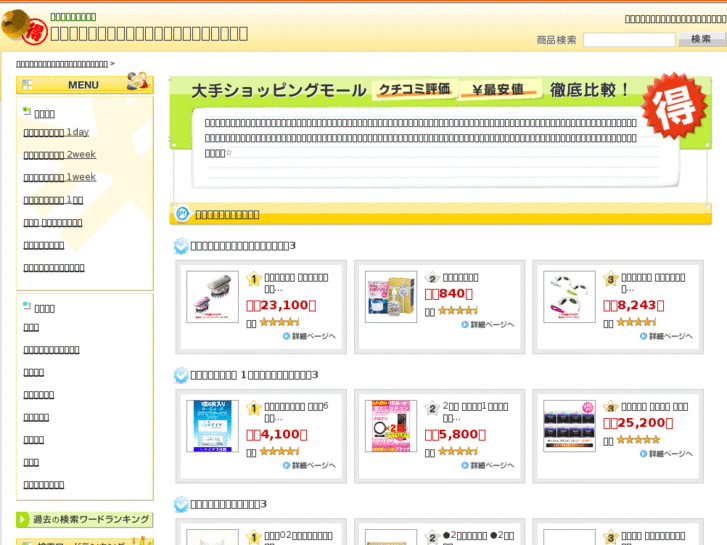The height and width of the screenshot is (545, 727).
Task: Click the red 得 starburst badge on banner
Action: click(675, 106)
